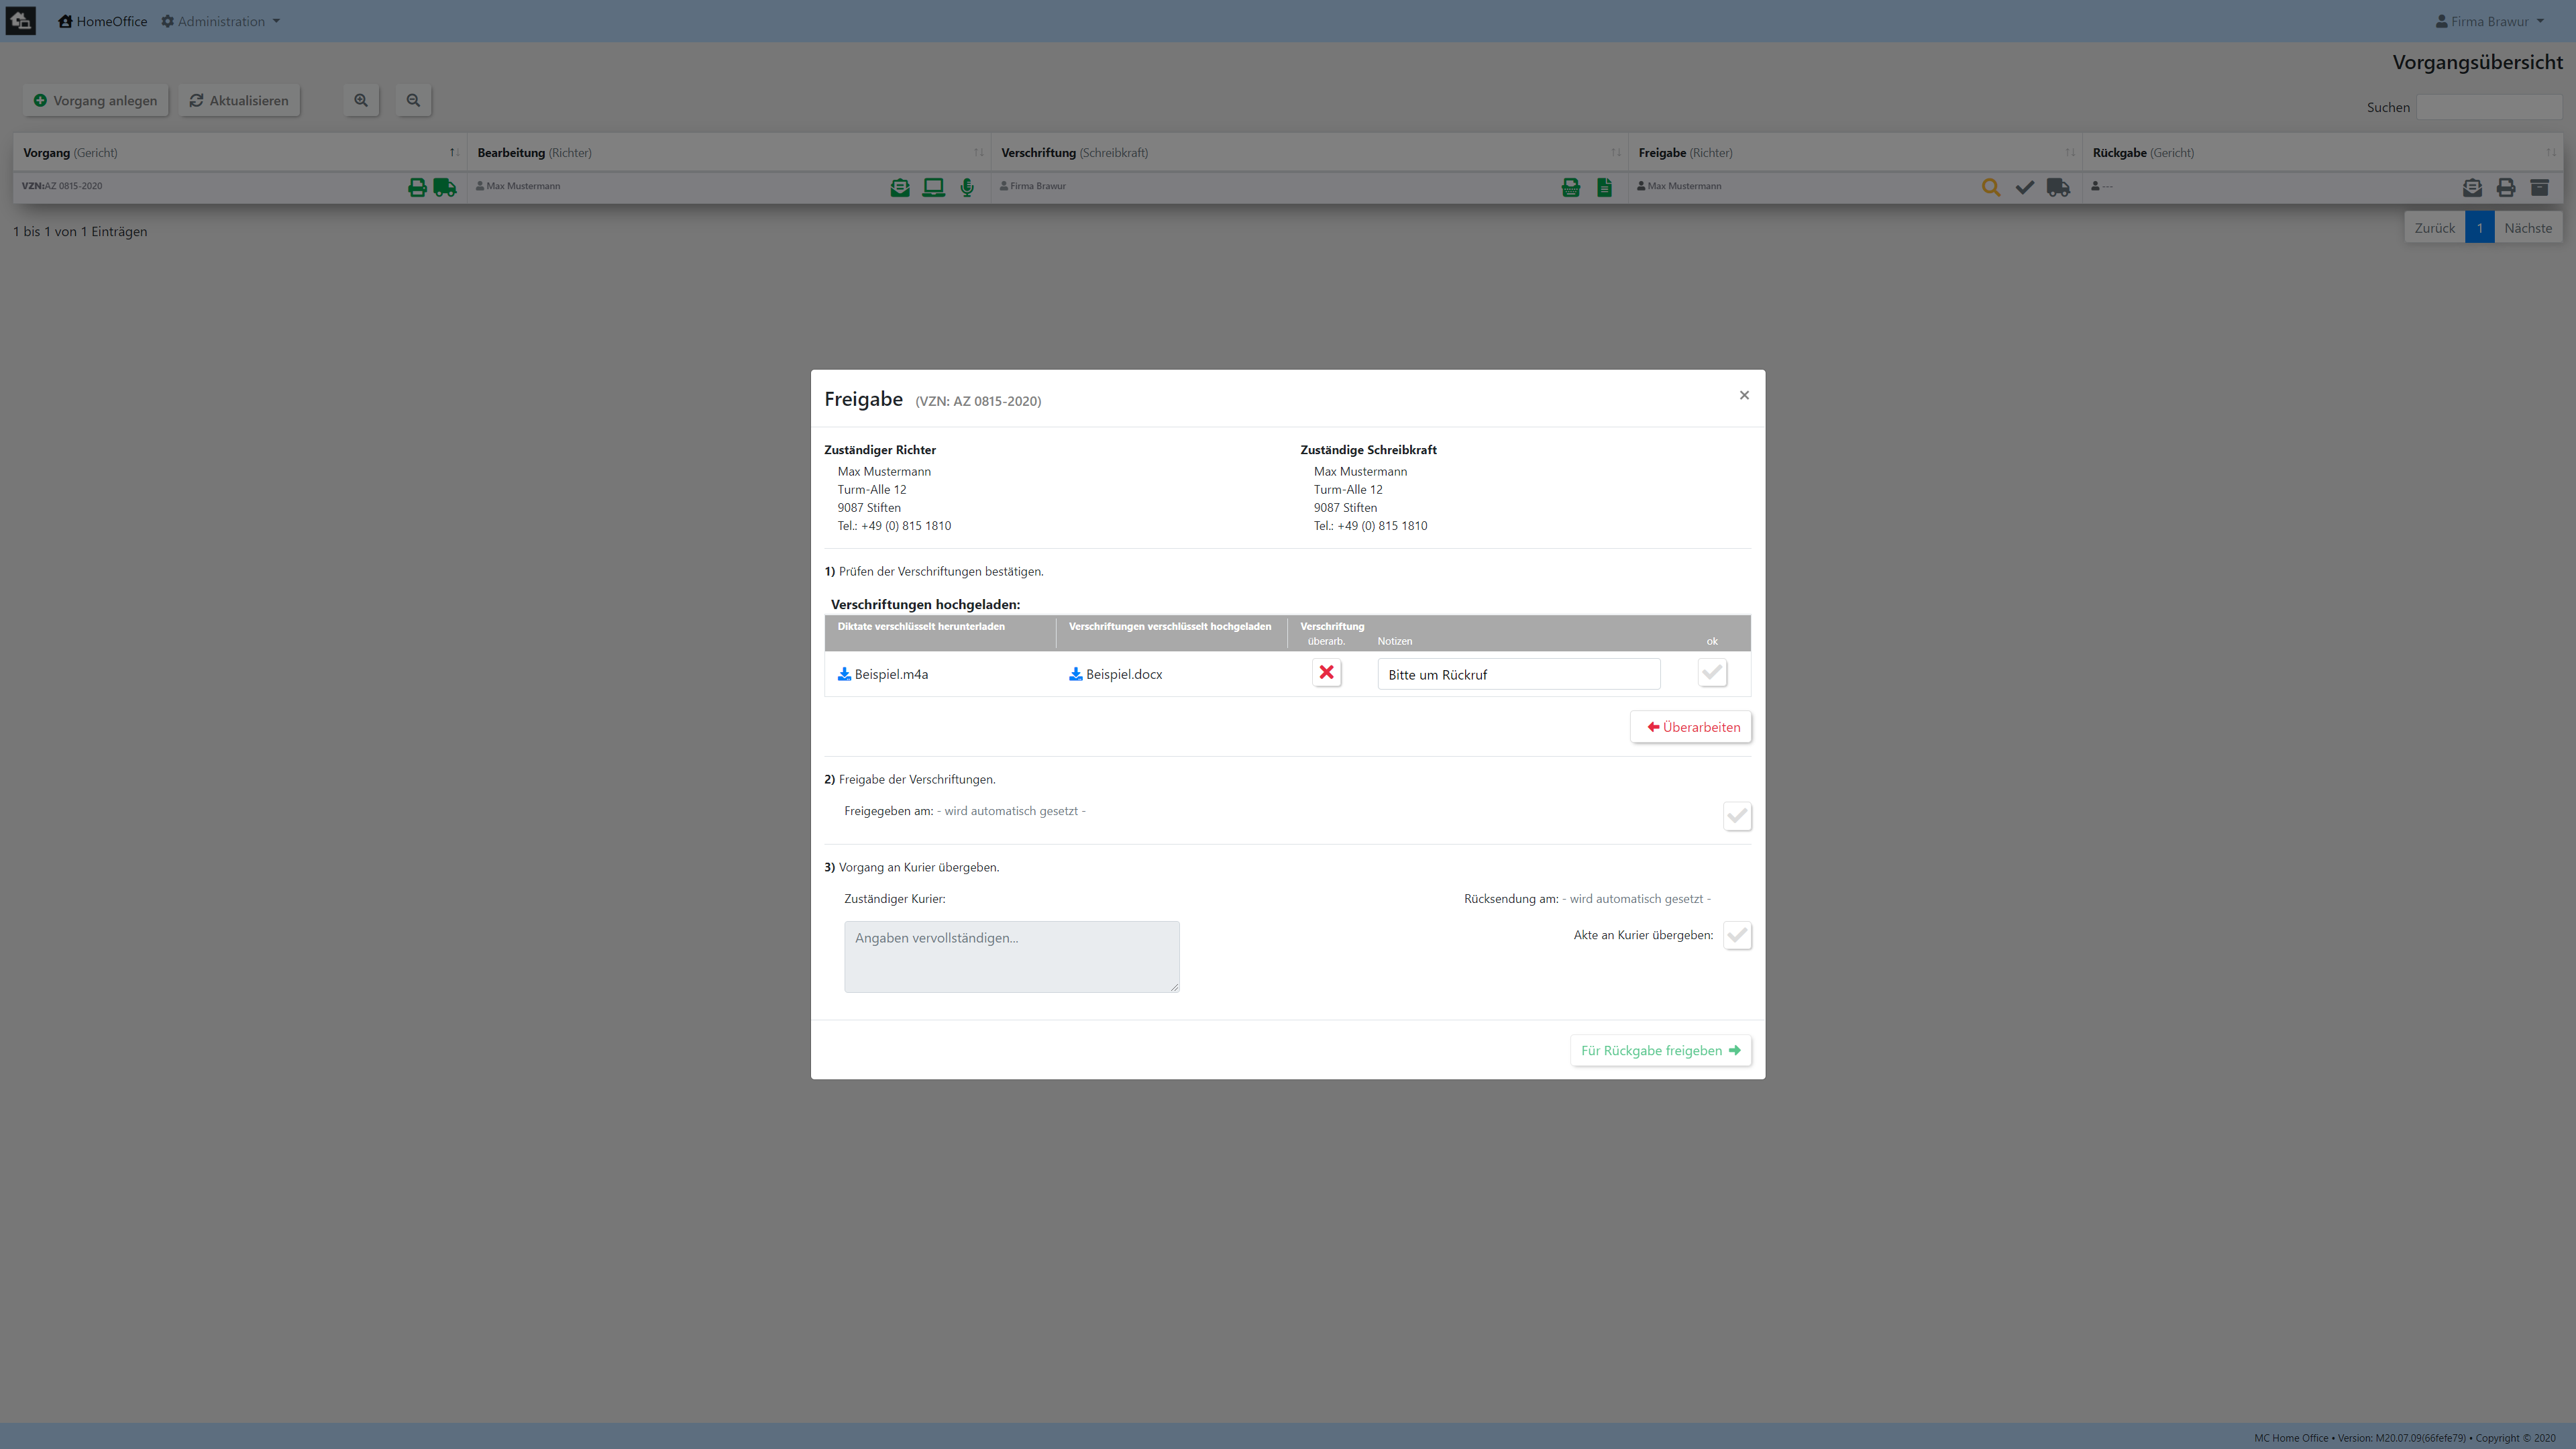Screen dimensions: 2576x1449
Task: Focus the Suchen search field
Action: coord(2488,107)
